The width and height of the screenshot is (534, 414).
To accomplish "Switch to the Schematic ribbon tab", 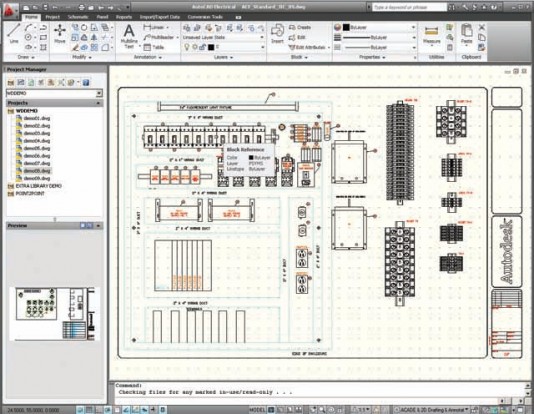I will click(x=78, y=17).
